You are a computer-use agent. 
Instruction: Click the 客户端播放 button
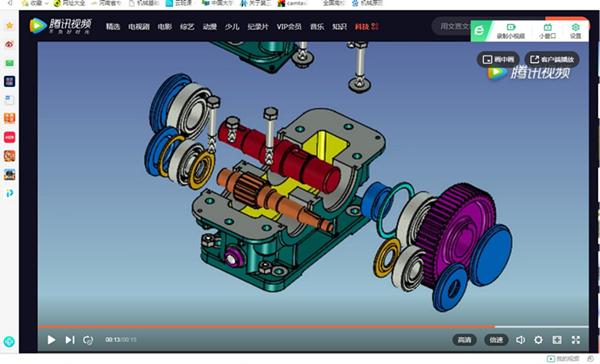point(552,59)
